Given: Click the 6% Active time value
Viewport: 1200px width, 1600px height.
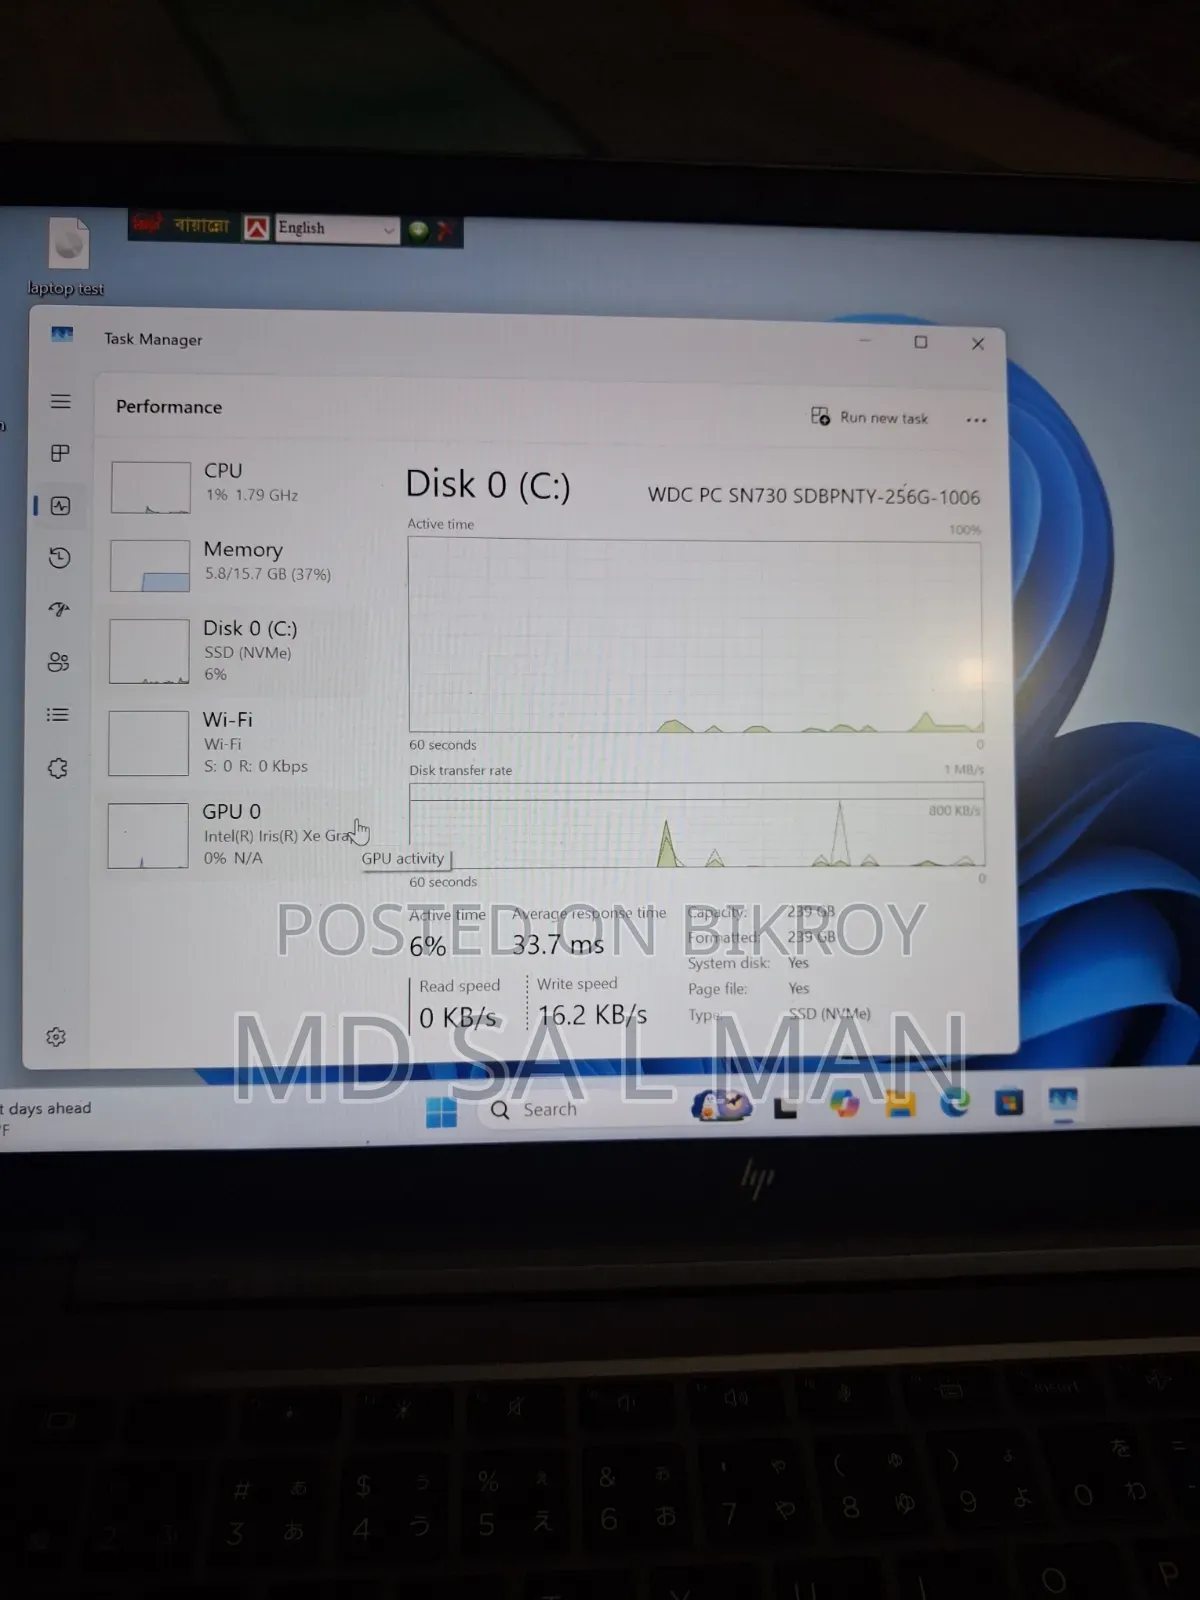Looking at the screenshot, I should (x=427, y=946).
